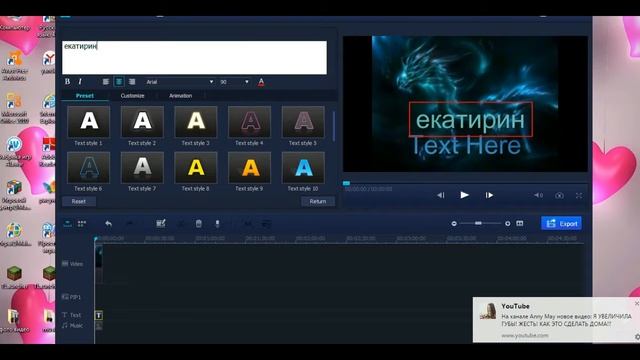Select the Music track label

click(72, 325)
